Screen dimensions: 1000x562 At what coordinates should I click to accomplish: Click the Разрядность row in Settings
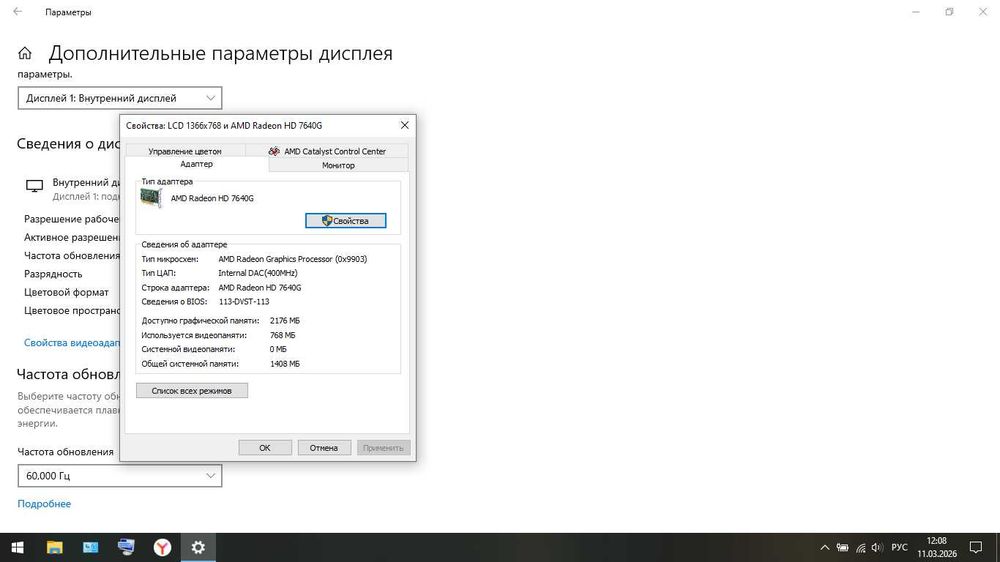pos(53,274)
